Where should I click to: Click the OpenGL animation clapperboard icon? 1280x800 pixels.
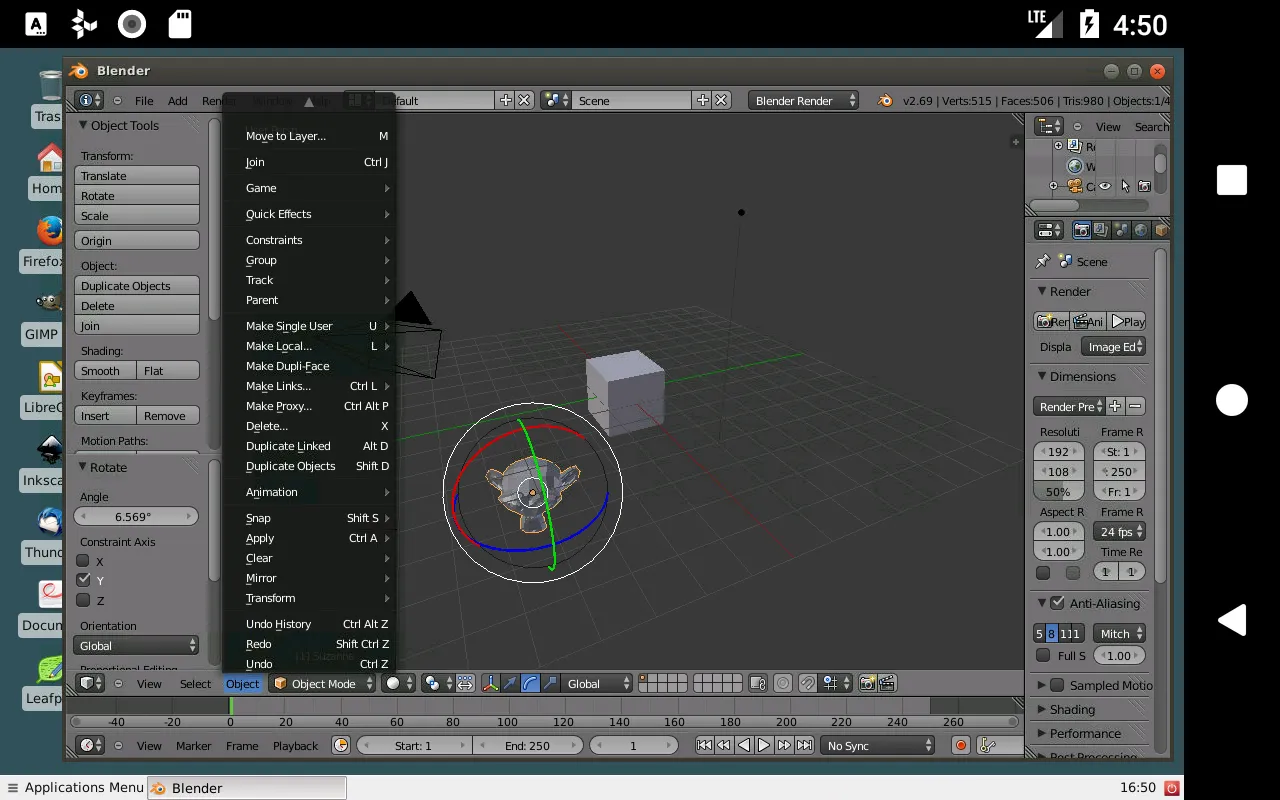coord(886,684)
